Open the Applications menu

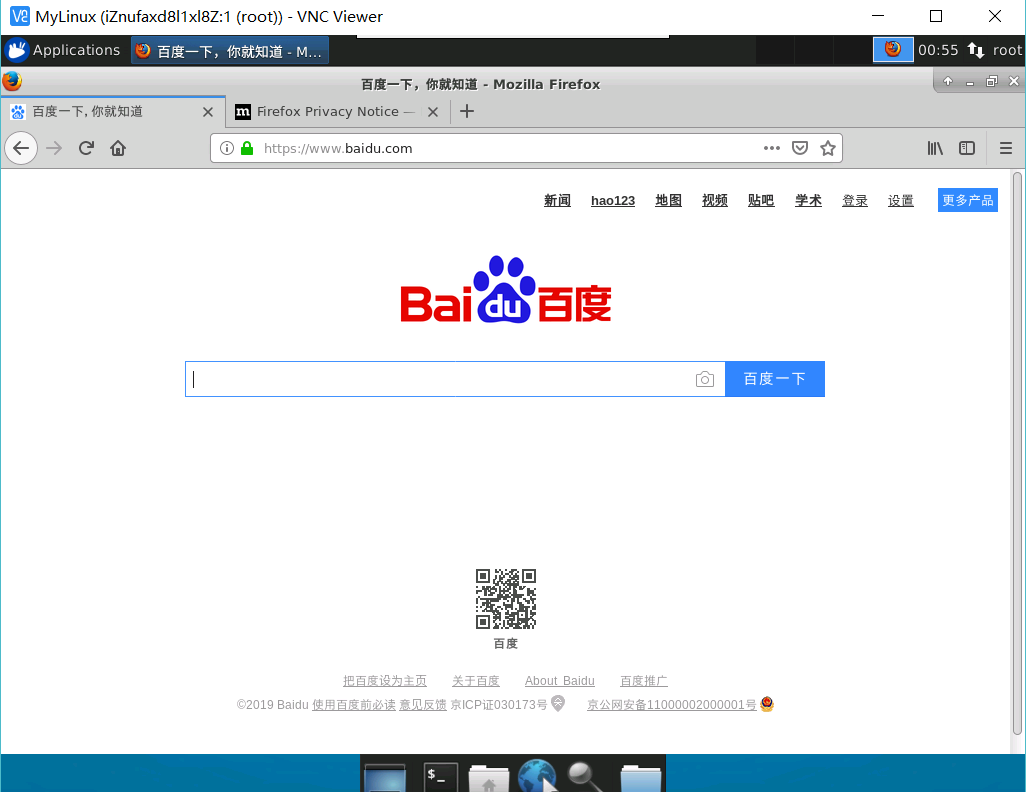(x=66, y=49)
